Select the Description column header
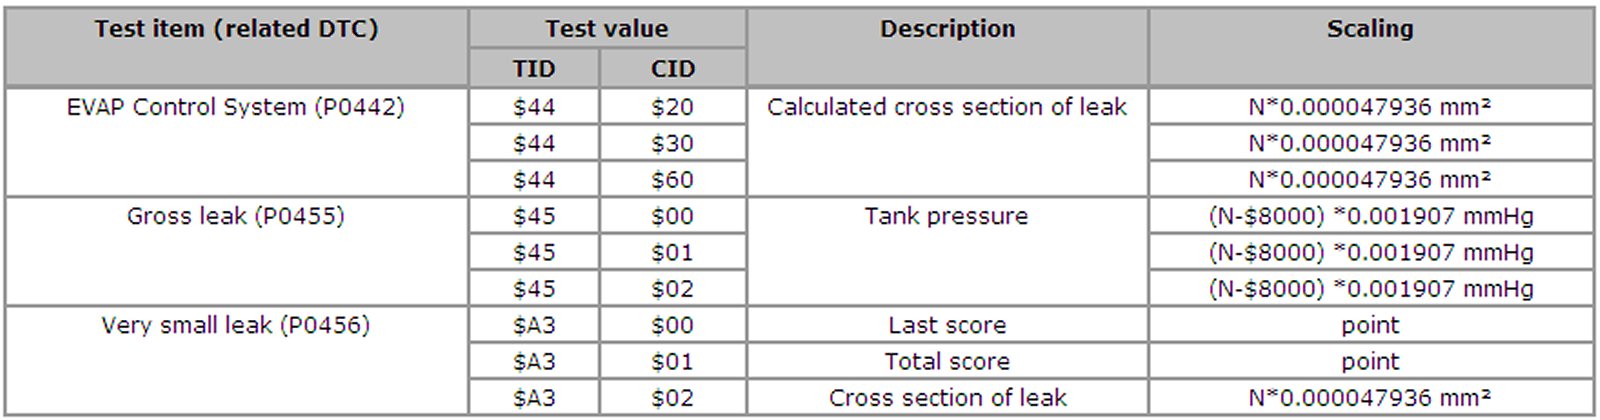Image resolution: width=1600 pixels, height=420 pixels. pos(947,29)
